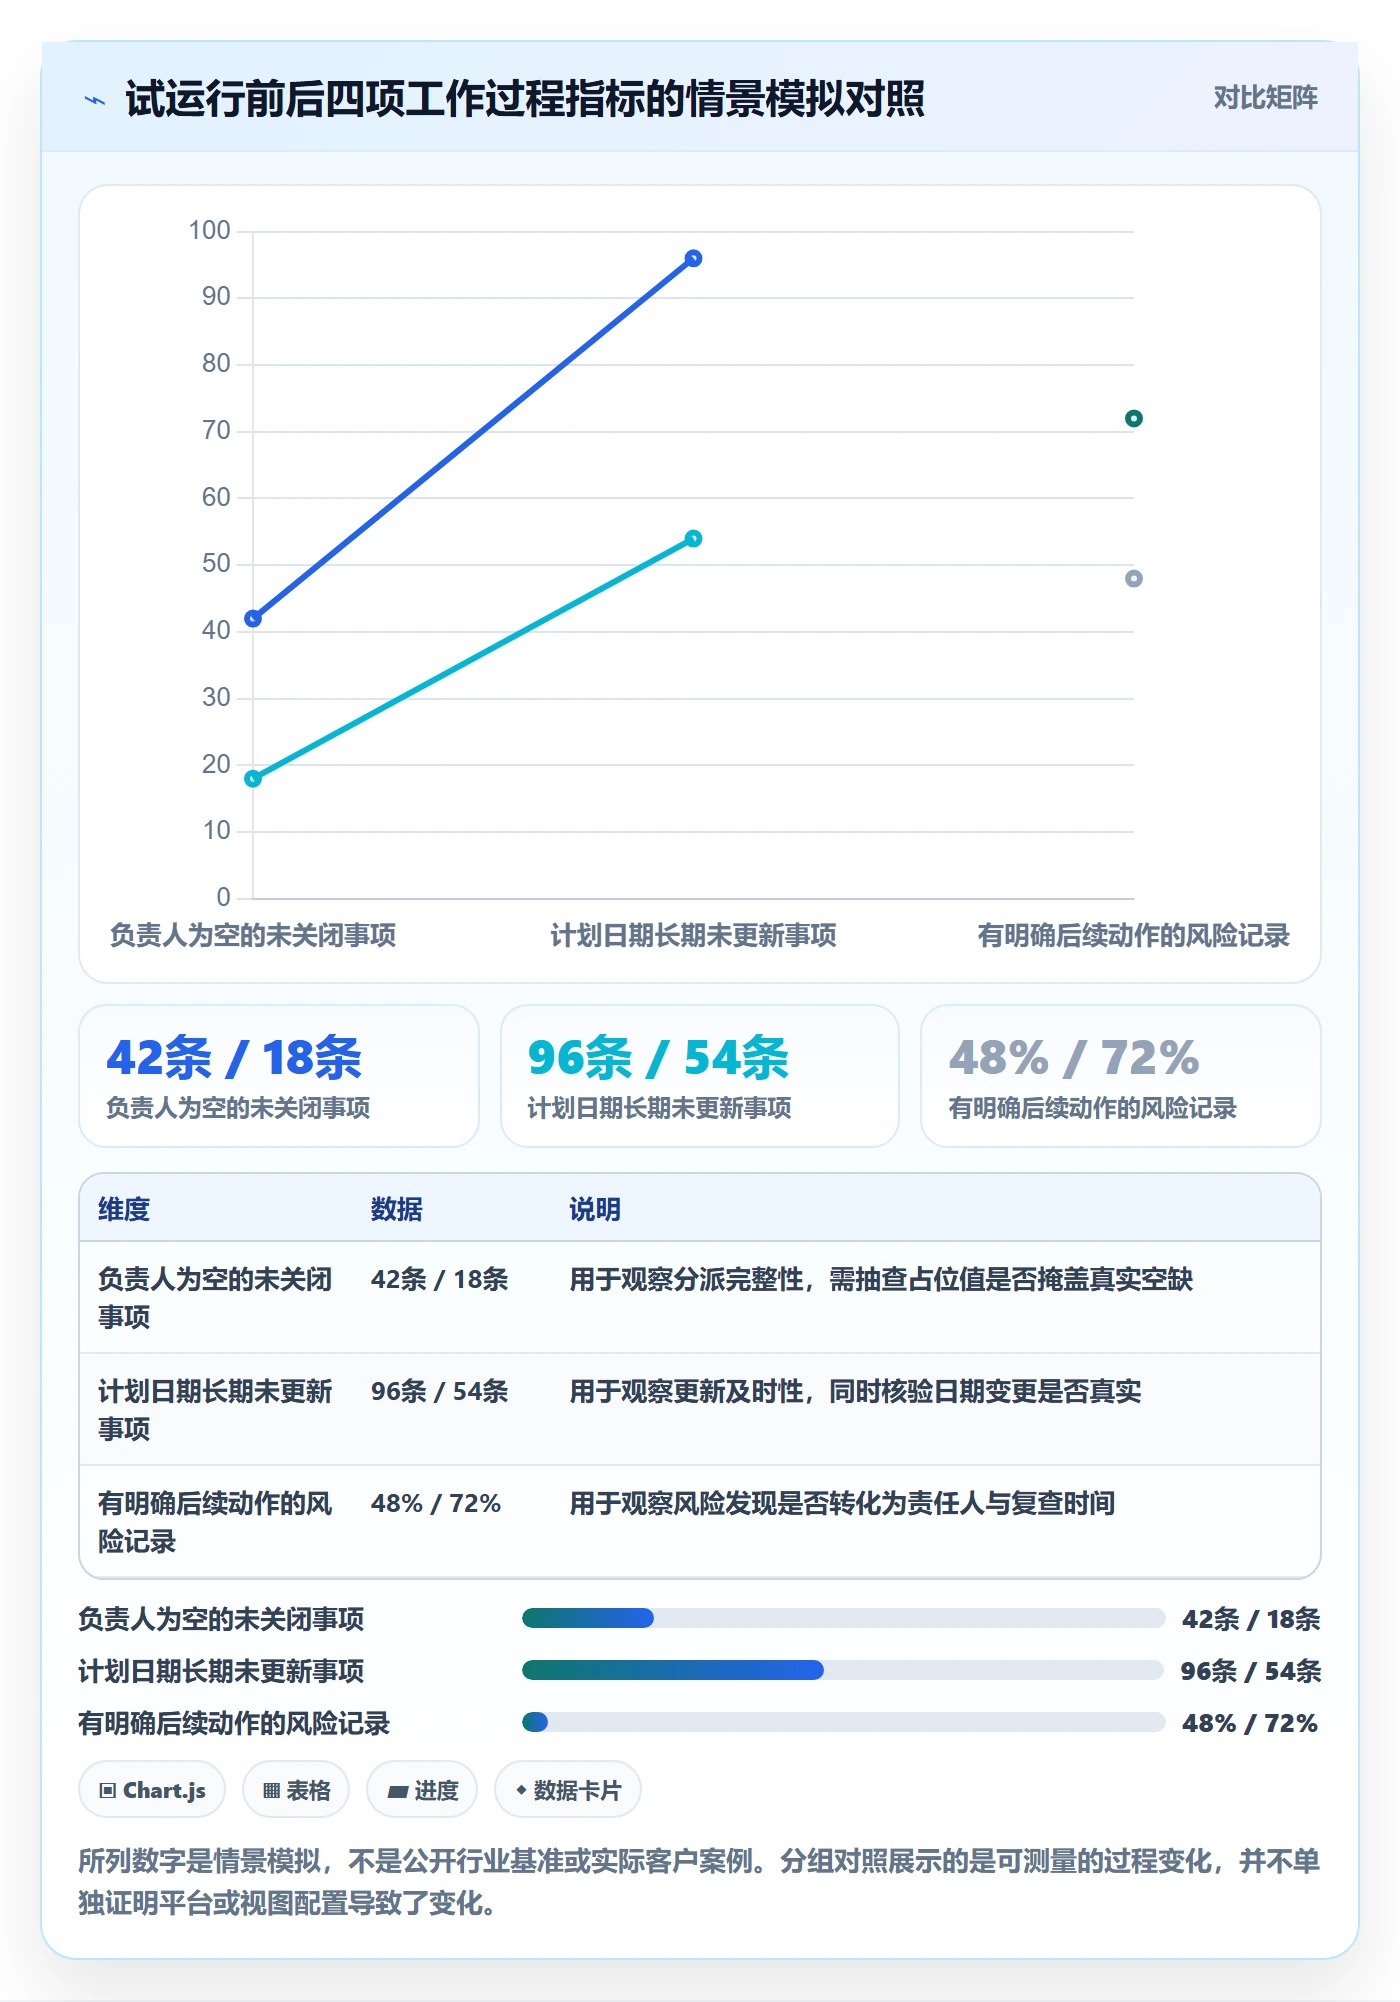Click the square icon in Chart.js chip

click(x=108, y=1791)
